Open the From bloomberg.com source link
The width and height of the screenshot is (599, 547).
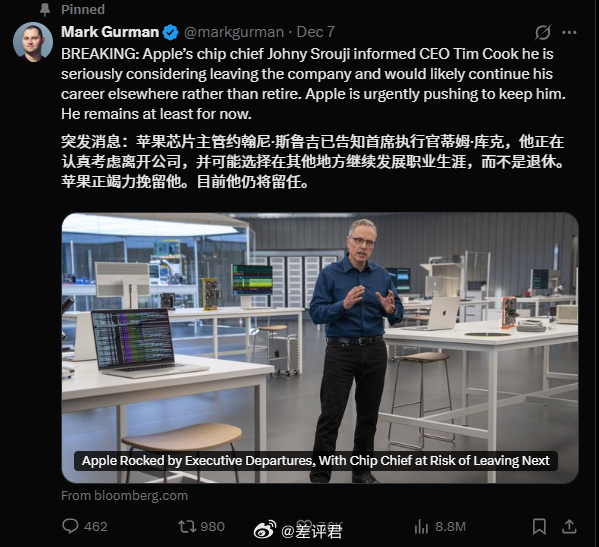pyautogui.click(x=125, y=495)
